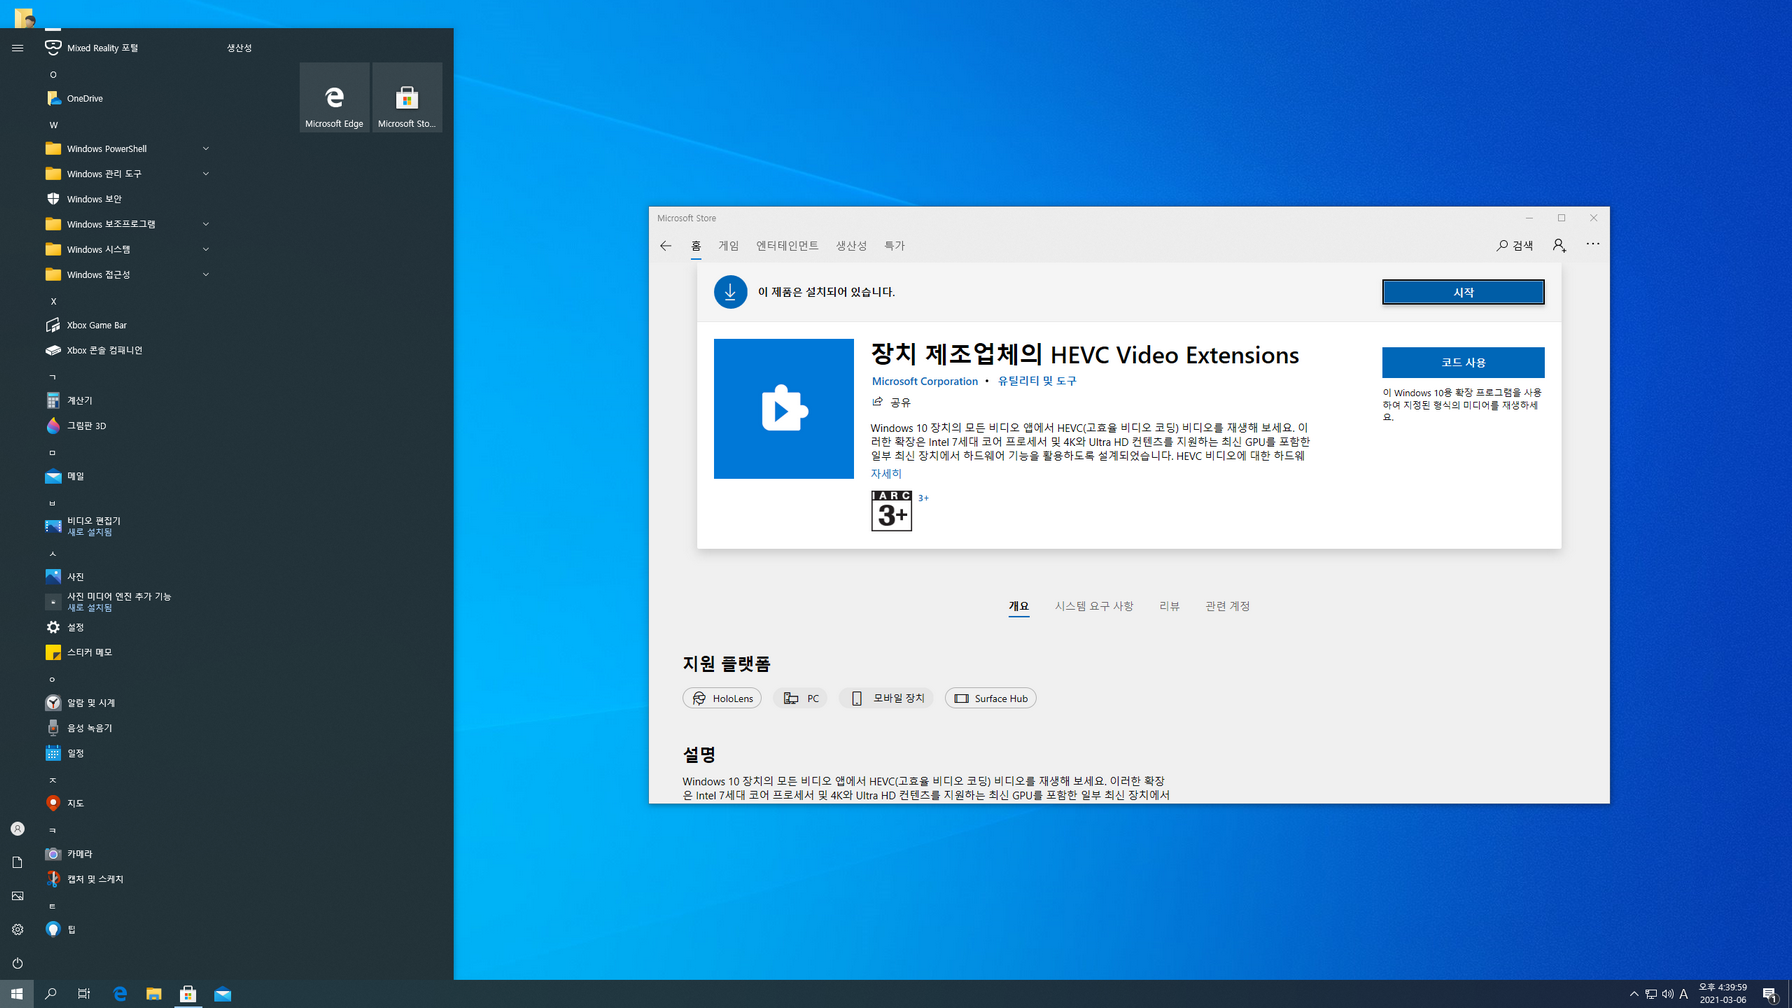This screenshot has height=1008, width=1792.
Task: Click the 시작 launch button
Action: (x=1463, y=292)
